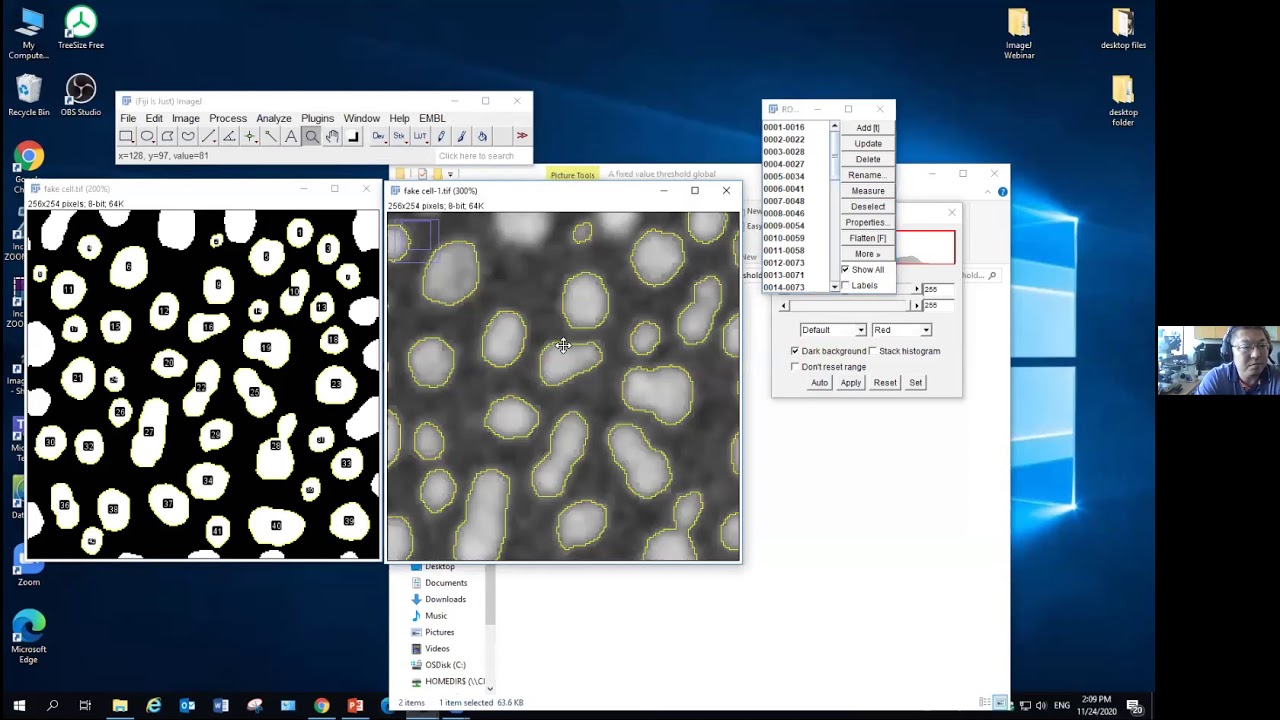Click the Measure button in ROI Manager
The height and width of the screenshot is (720, 1280).
868,191
